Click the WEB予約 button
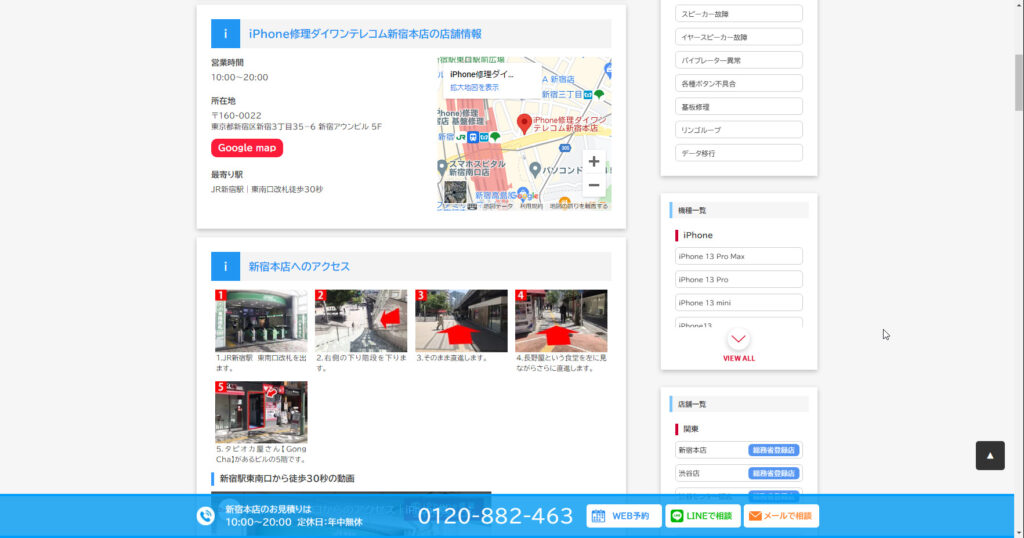The width and height of the screenshot is (1024, 538). (x=624, y=516)
